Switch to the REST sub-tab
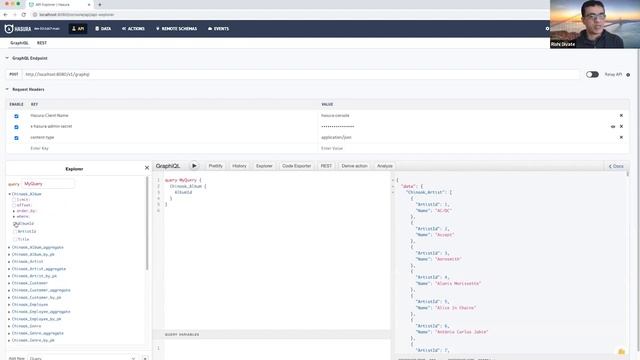This screenshot has width=640, height=360. (x=42, y=43)
